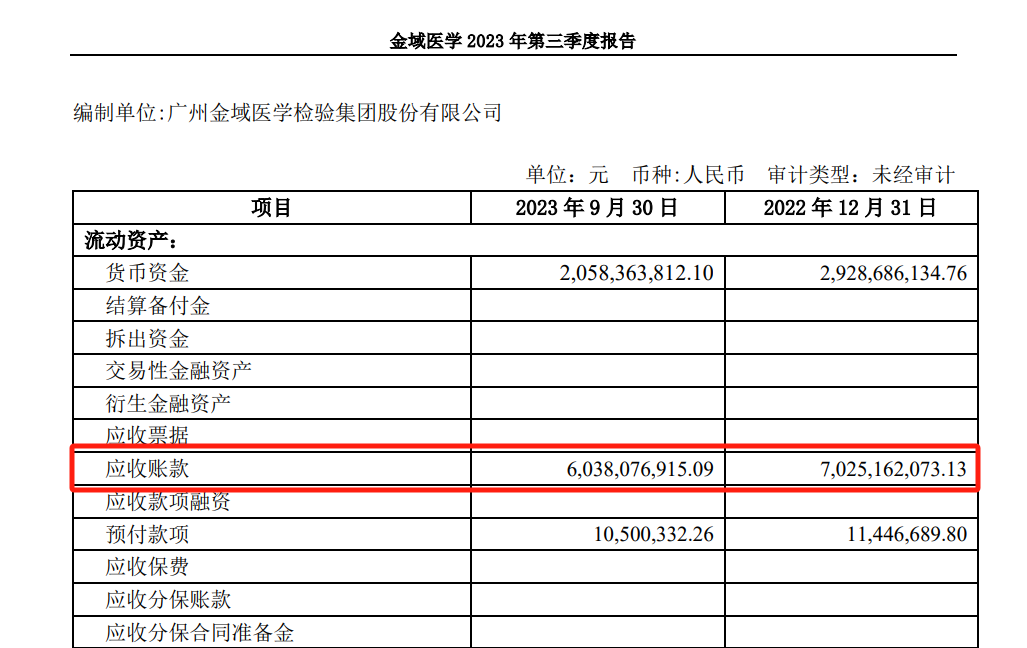The width and height of the screenshot is (1027, 648).
Task: Click the 2023 年 9 月 30 日 column header
Action: point(597,208)
